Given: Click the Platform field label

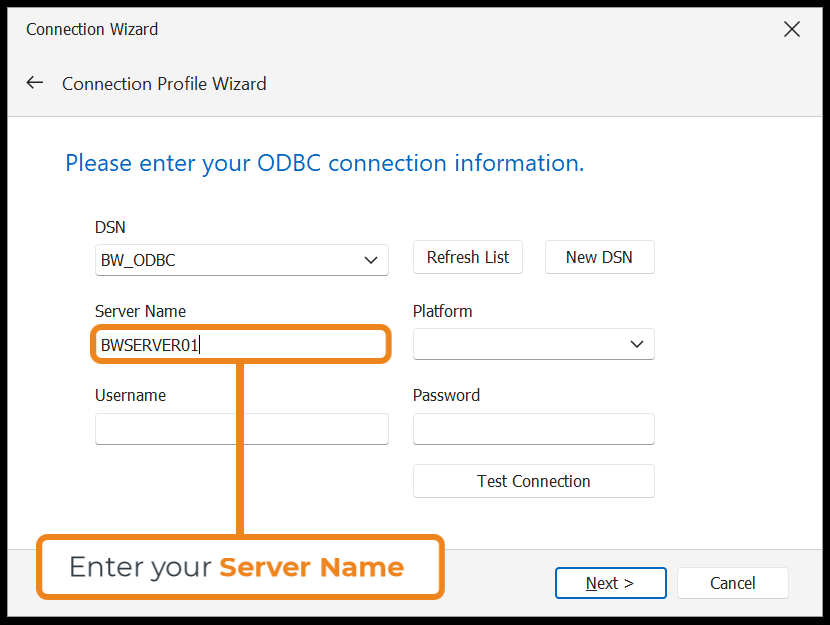Looking at the screenshot, I should tap(442, 311).
